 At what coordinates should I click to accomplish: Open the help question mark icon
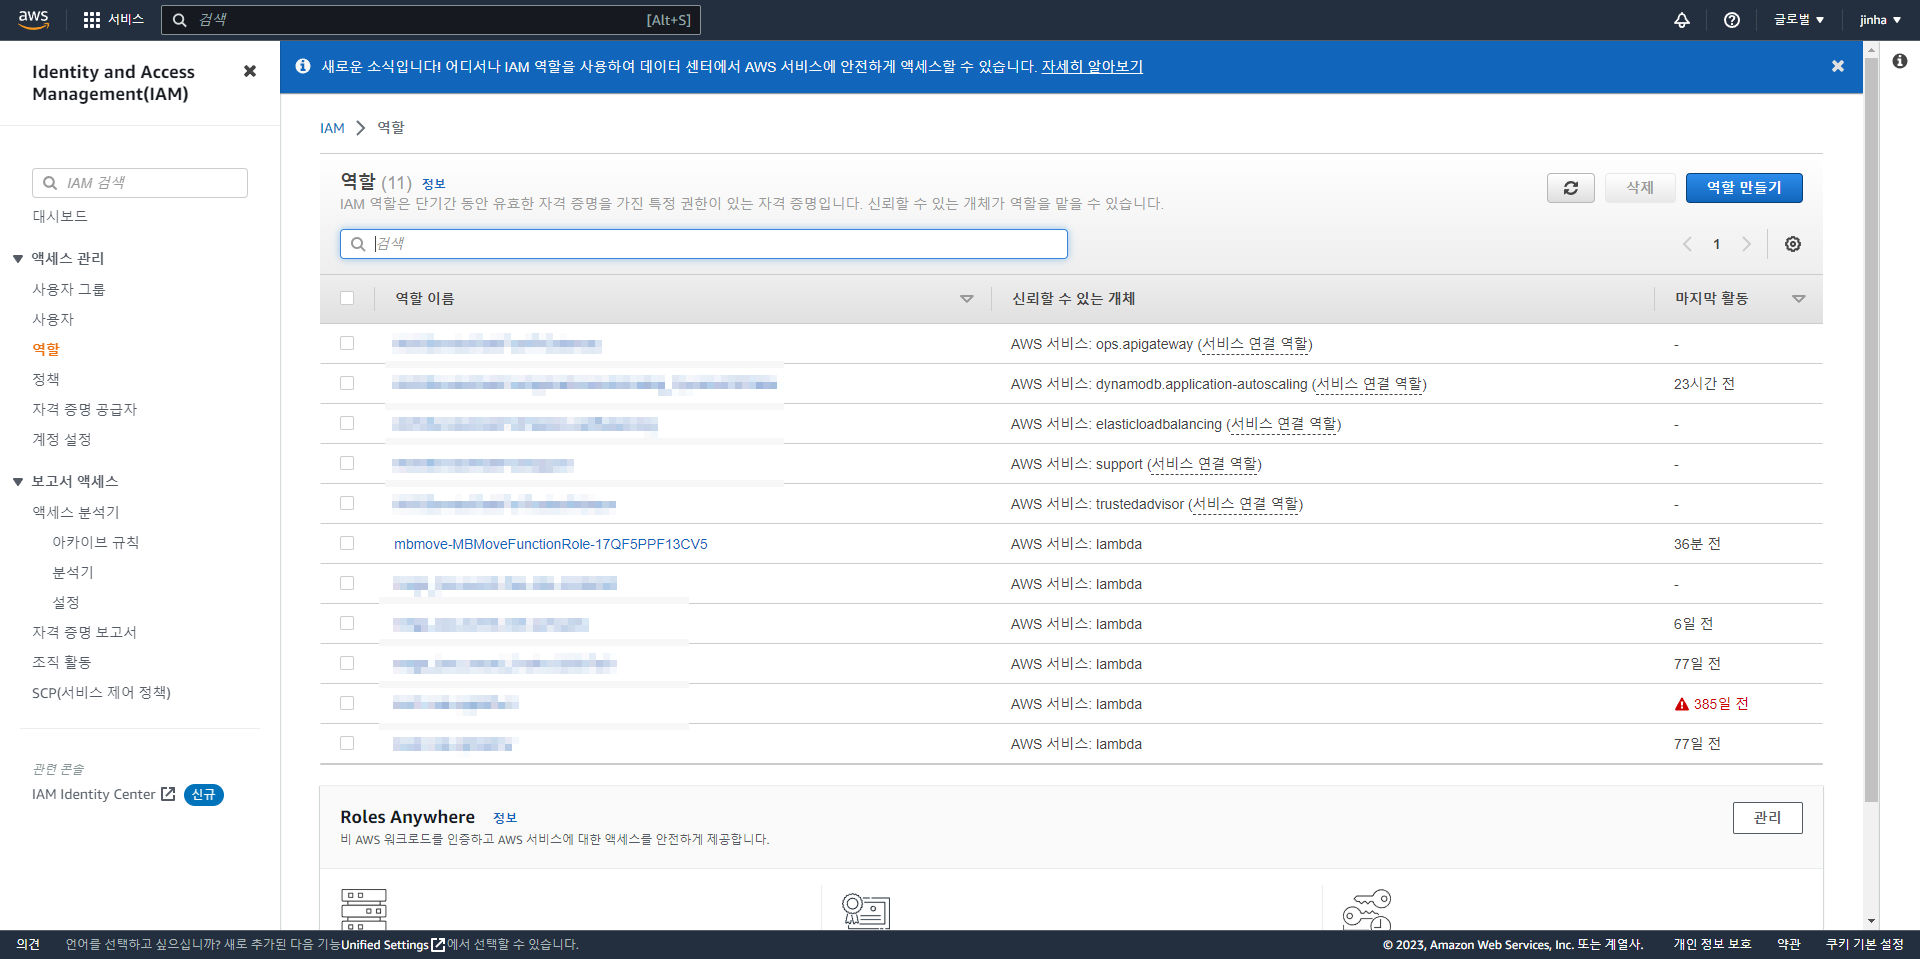click(x=1732, y=20)
